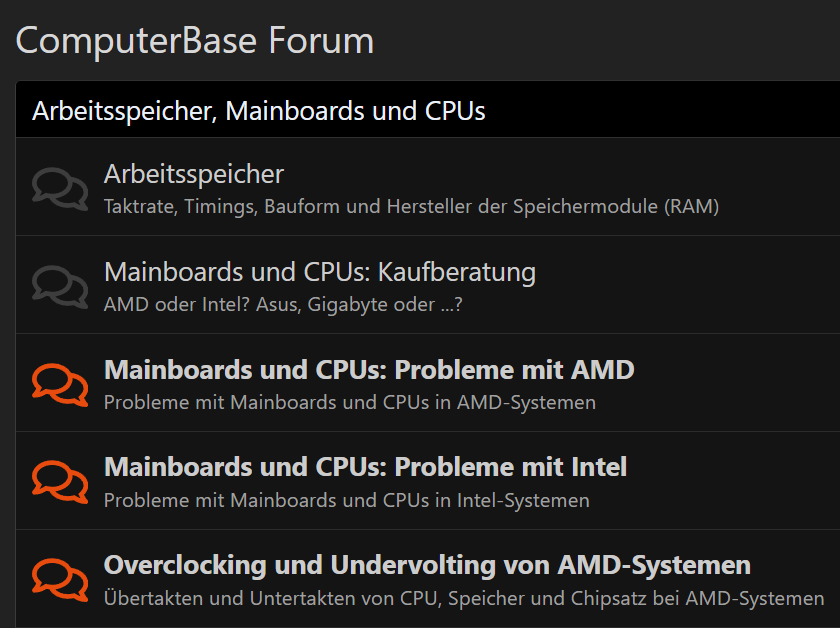Image resolution: width=840 pixels, height=628 pixels.
Task: Open the Arbeitsspeicher forum
Action: click(x=194, y=174)
